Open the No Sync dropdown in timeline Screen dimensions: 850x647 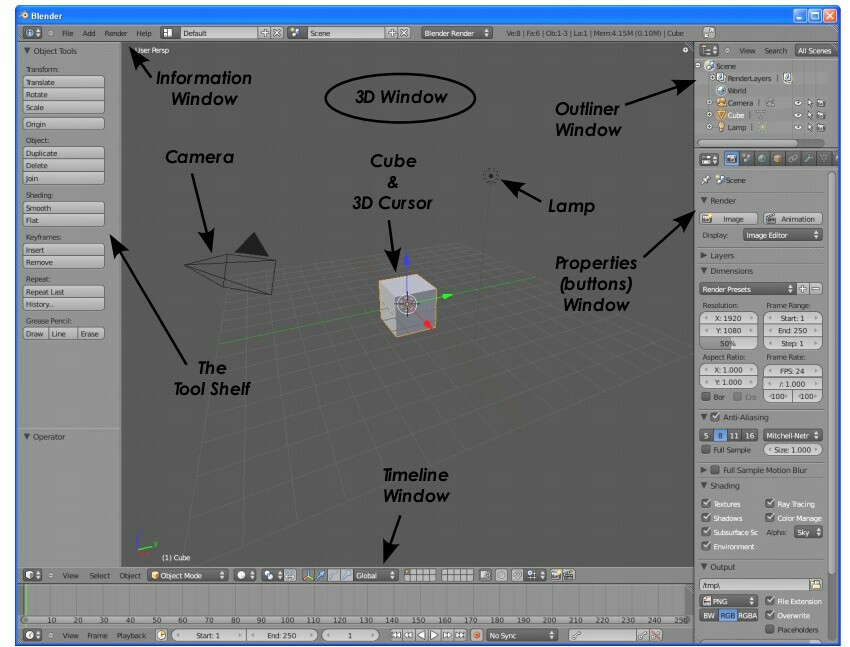click(x=521, y=635)
